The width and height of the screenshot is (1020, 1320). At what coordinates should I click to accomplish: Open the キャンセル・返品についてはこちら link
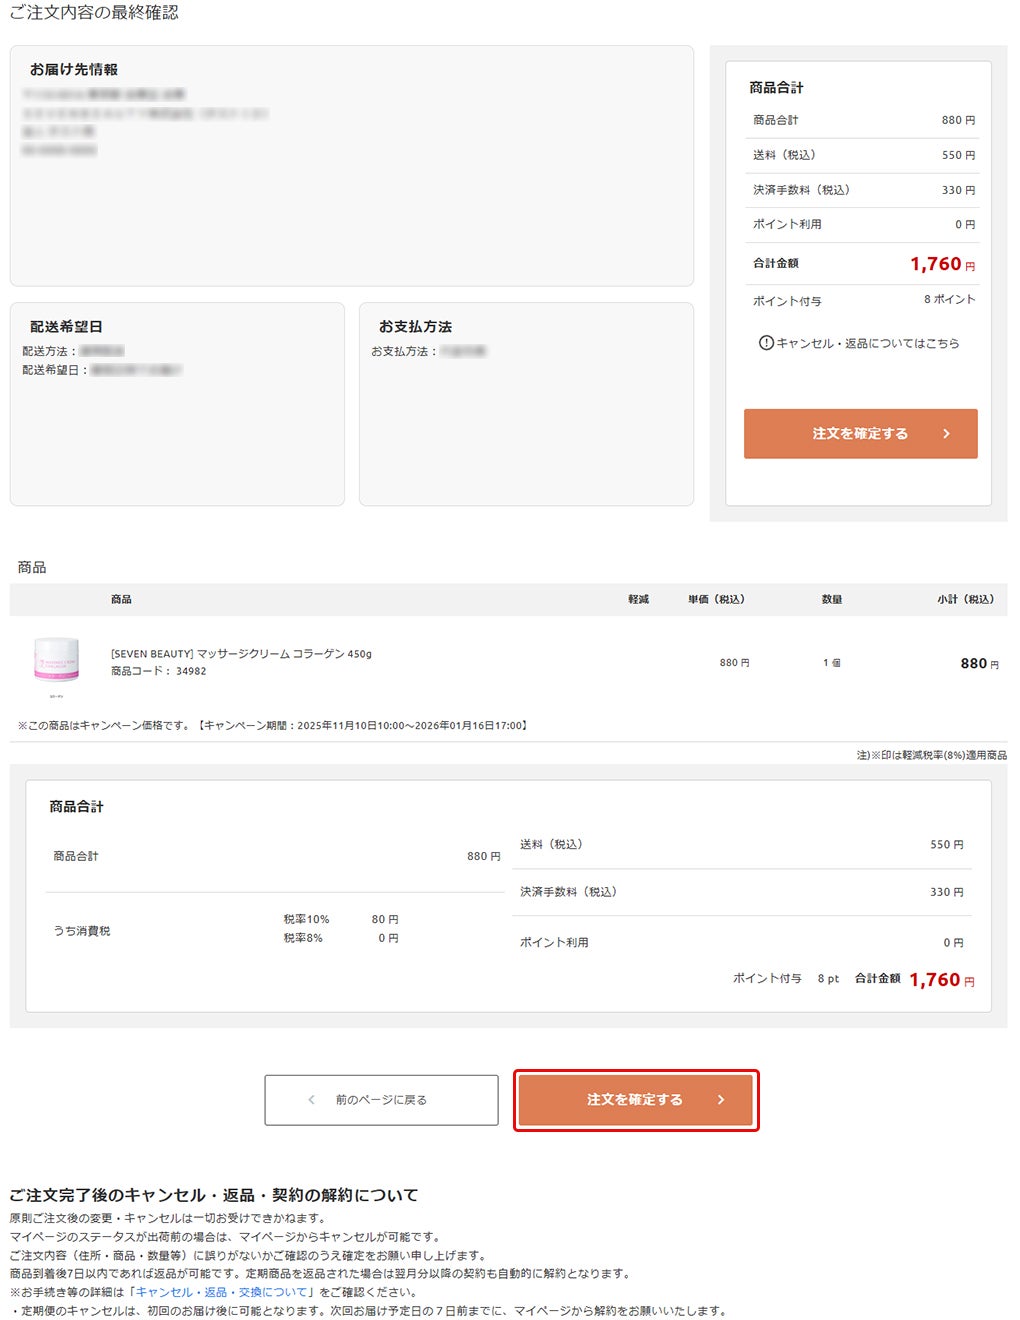[868, 343]
